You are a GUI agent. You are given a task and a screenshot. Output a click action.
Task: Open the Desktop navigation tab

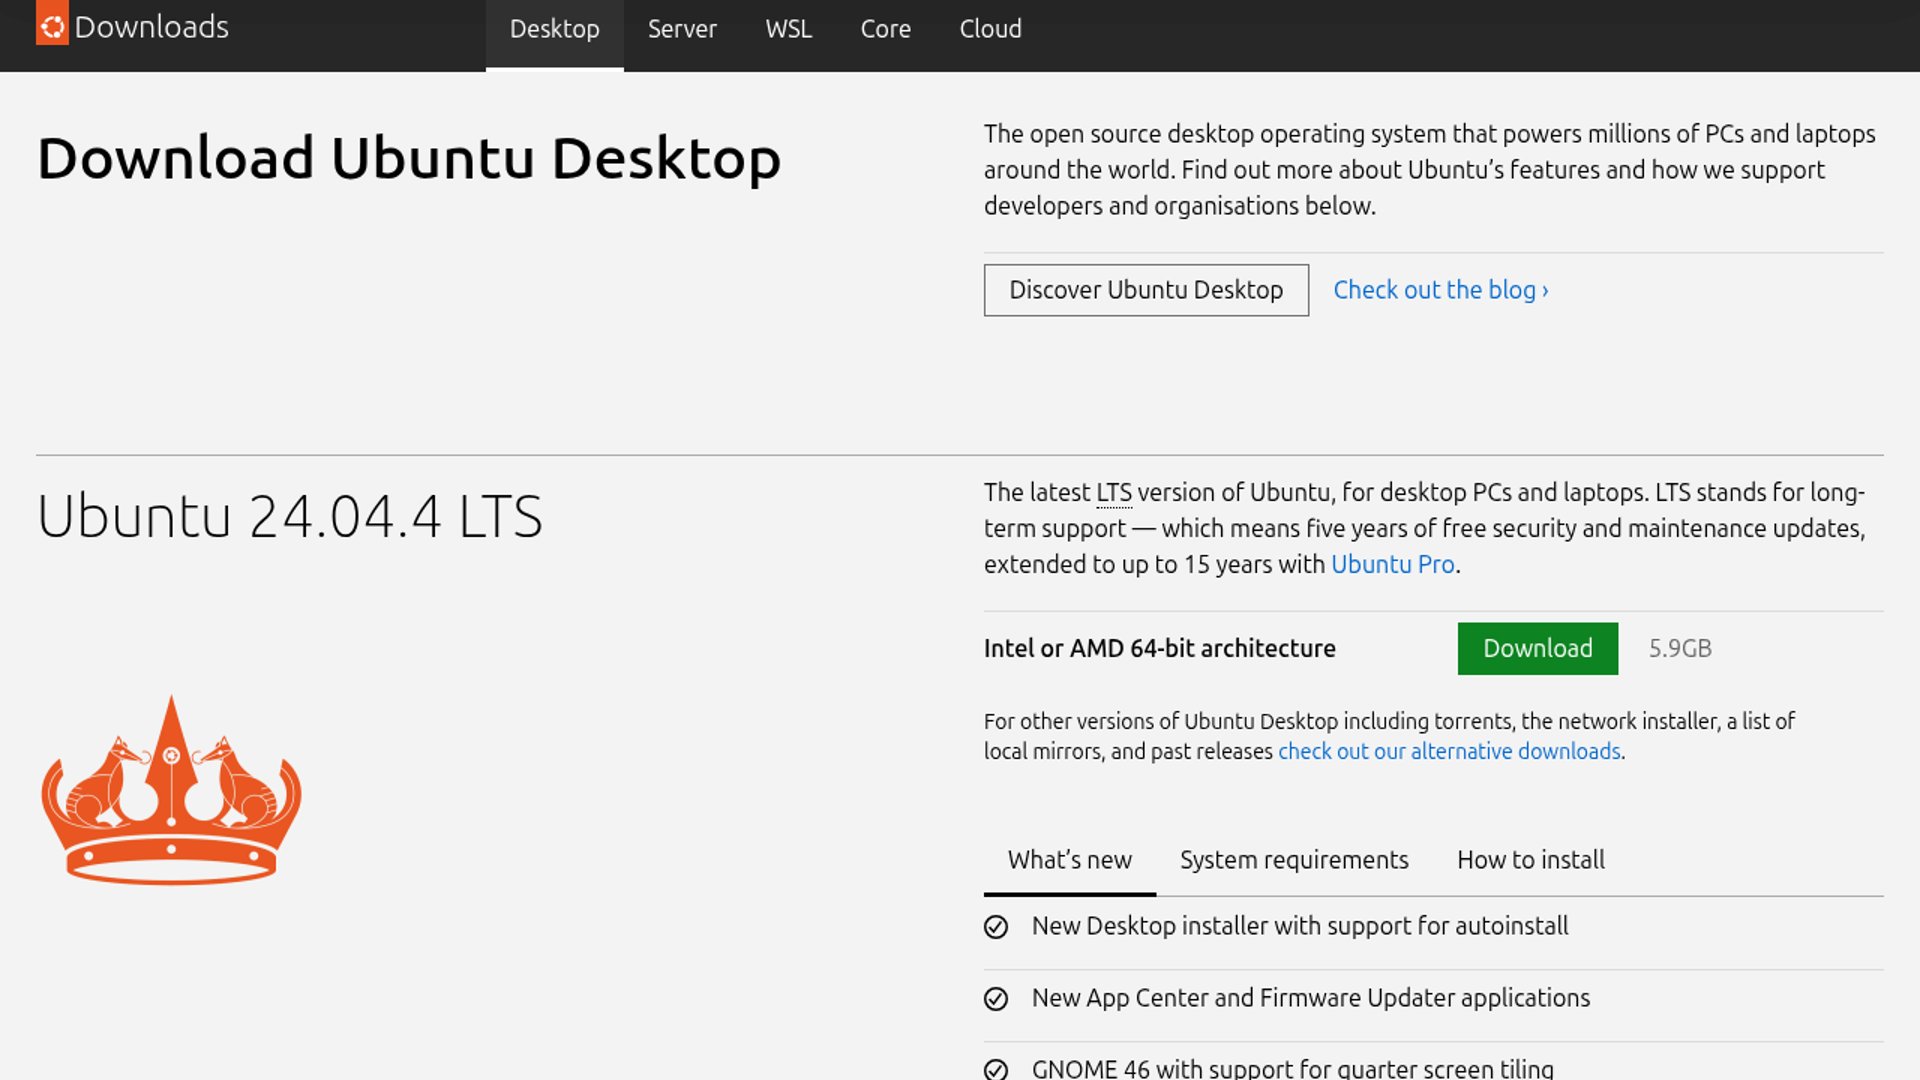[554, 29]
